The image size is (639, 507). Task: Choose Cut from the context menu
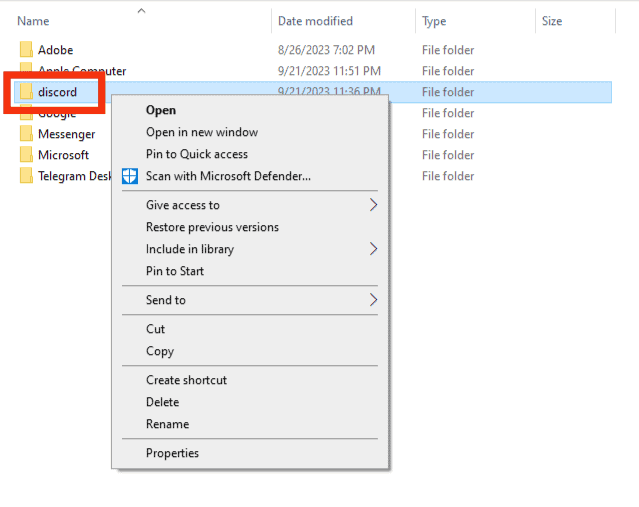[155, 329]
